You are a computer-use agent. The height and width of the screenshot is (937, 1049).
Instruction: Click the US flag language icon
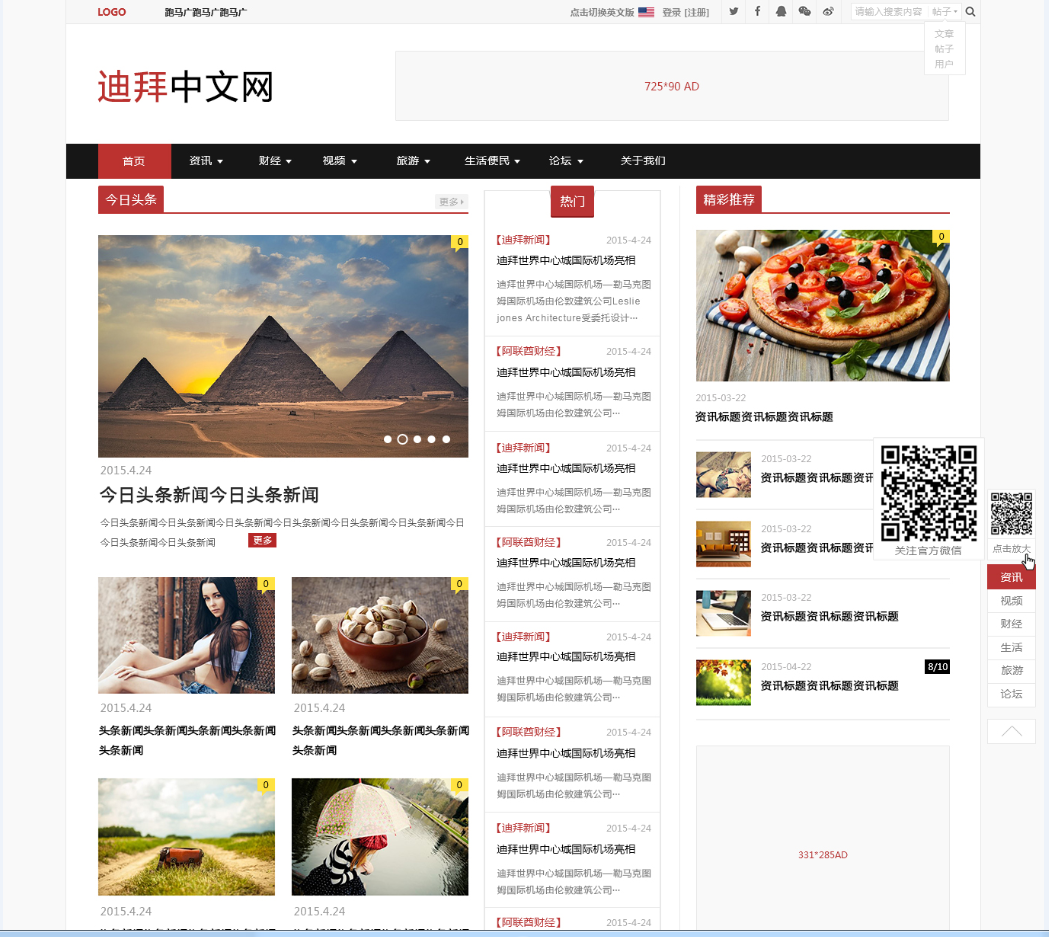646,12
